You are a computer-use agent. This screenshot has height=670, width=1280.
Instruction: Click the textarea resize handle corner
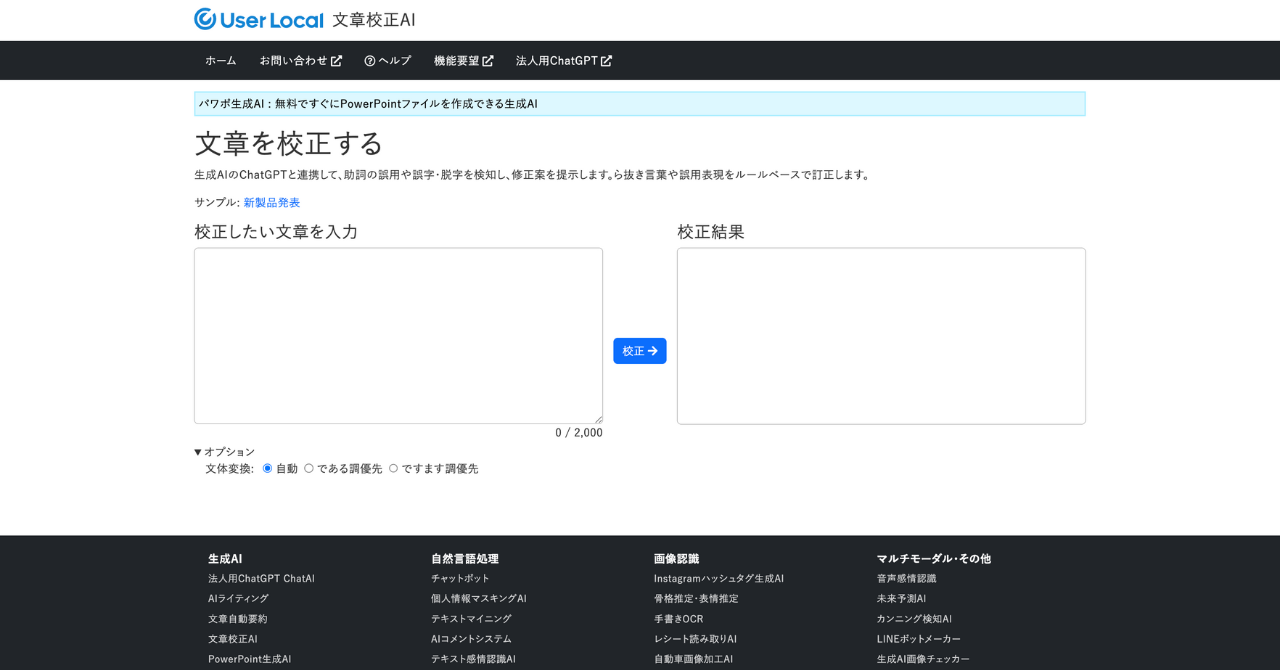(599, 420)
